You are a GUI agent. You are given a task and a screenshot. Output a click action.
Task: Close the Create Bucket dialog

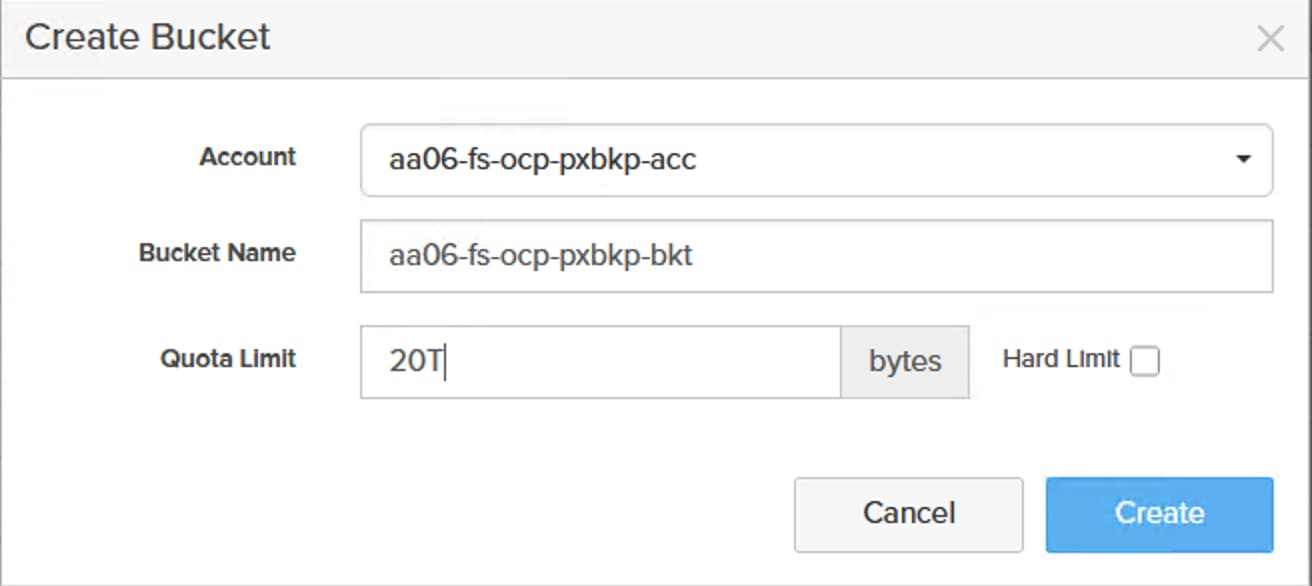click(x=1270, y=39)
